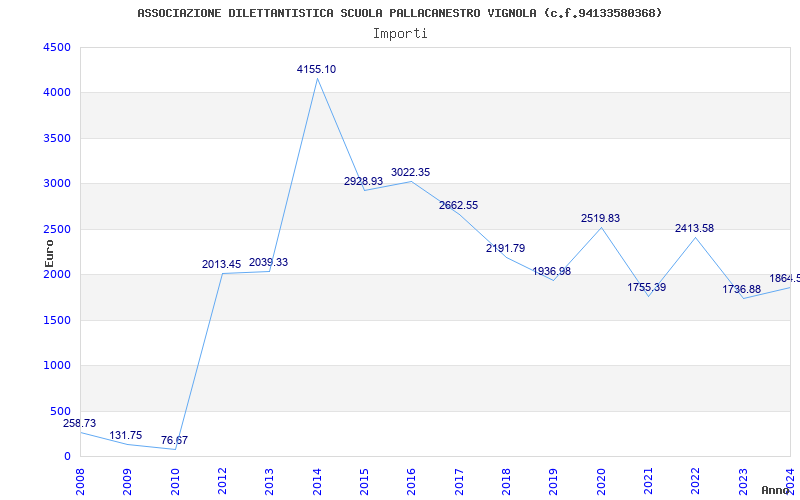Click the x-axis year 2015
This screenshot has height=500, width=800.
(364, 482)
